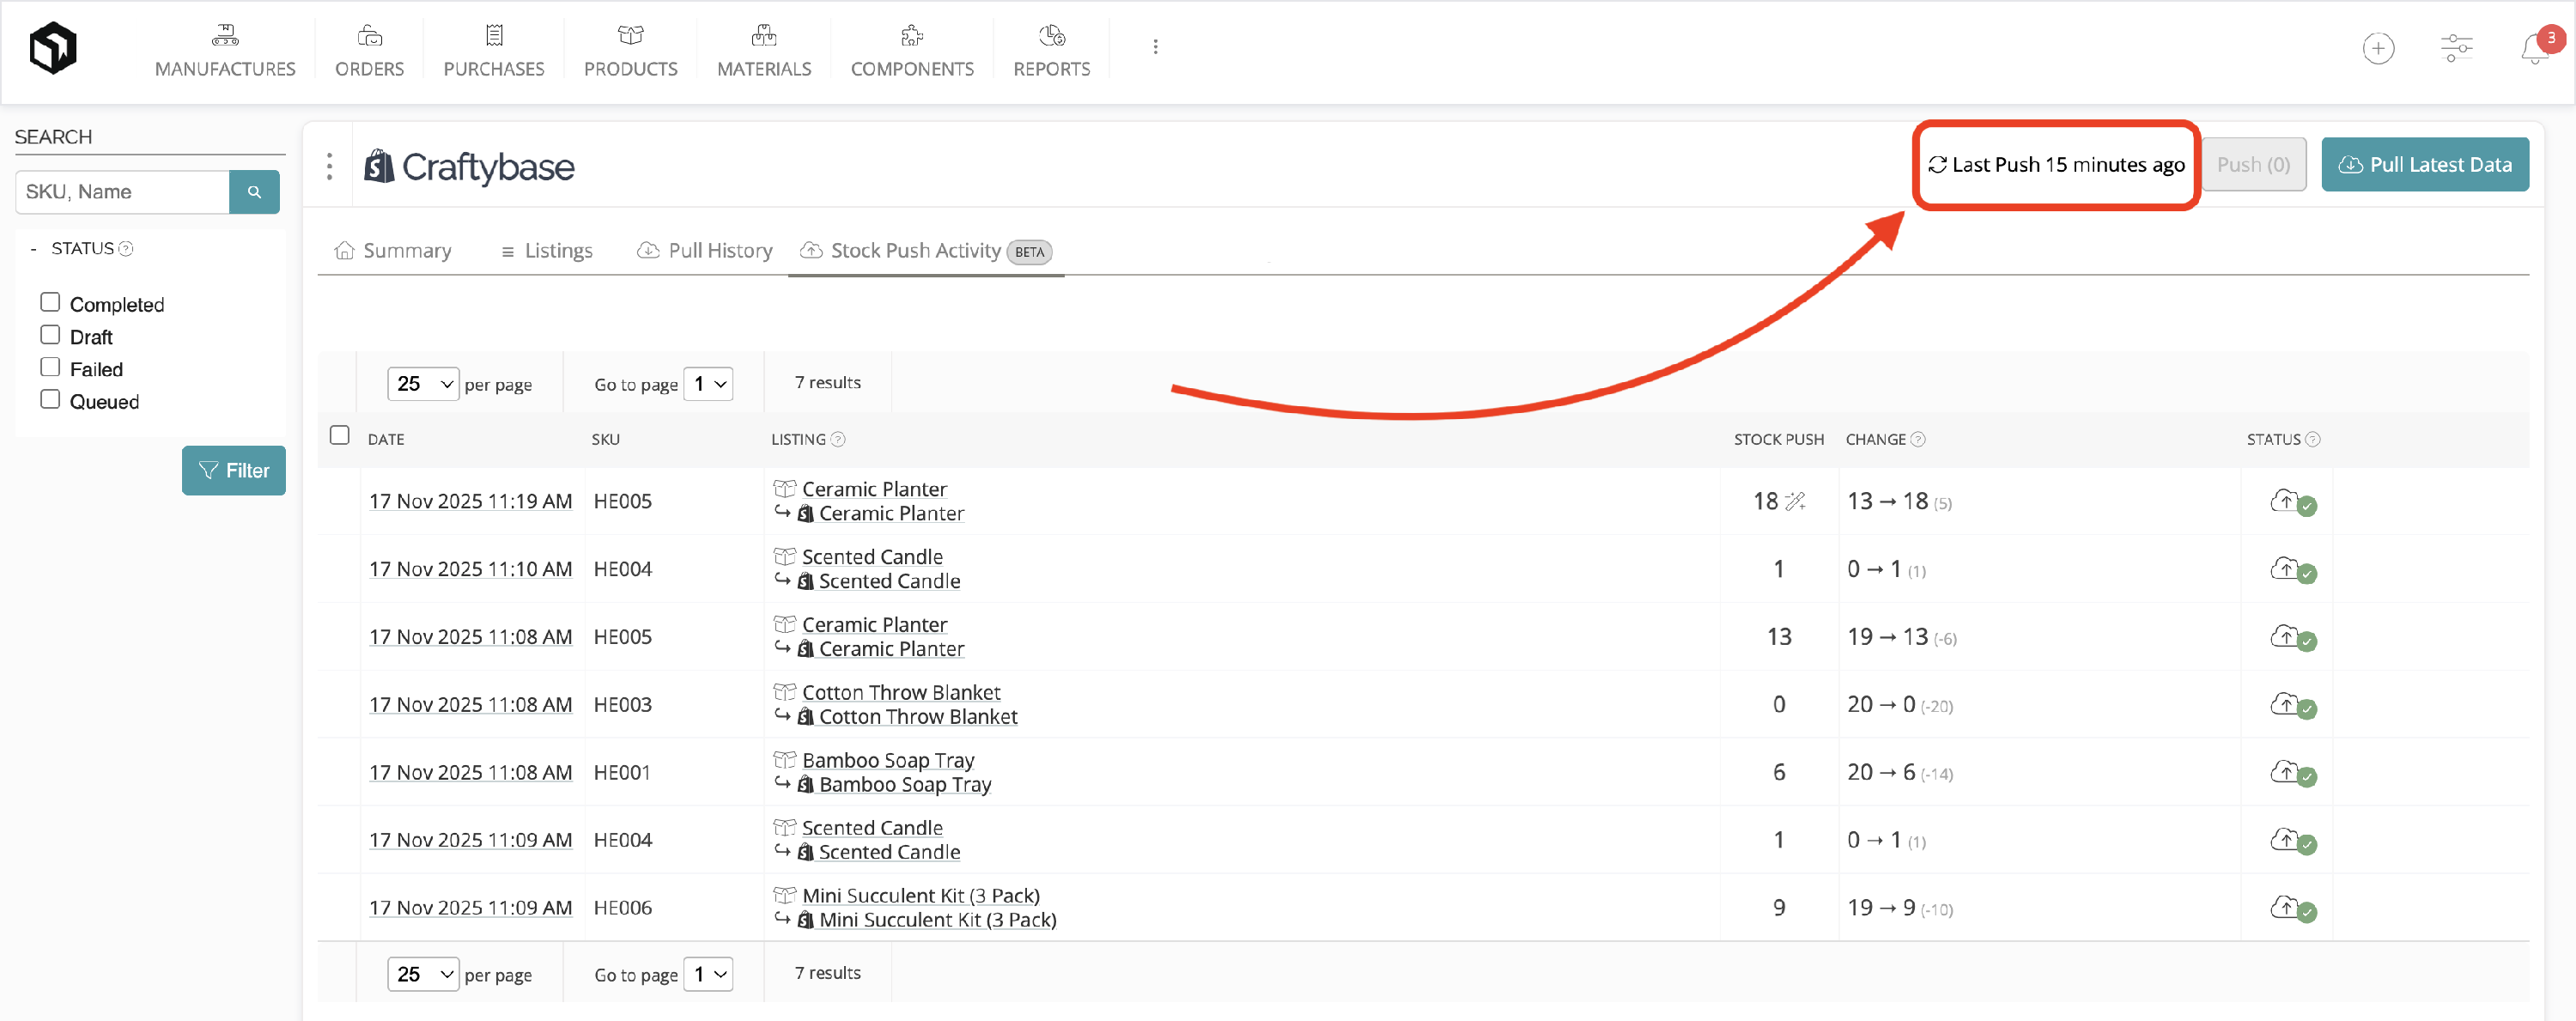This screenshot has height=1021, width=2576.
Task: Click the top navigation overflow dots
Action: coord(1155,47)
